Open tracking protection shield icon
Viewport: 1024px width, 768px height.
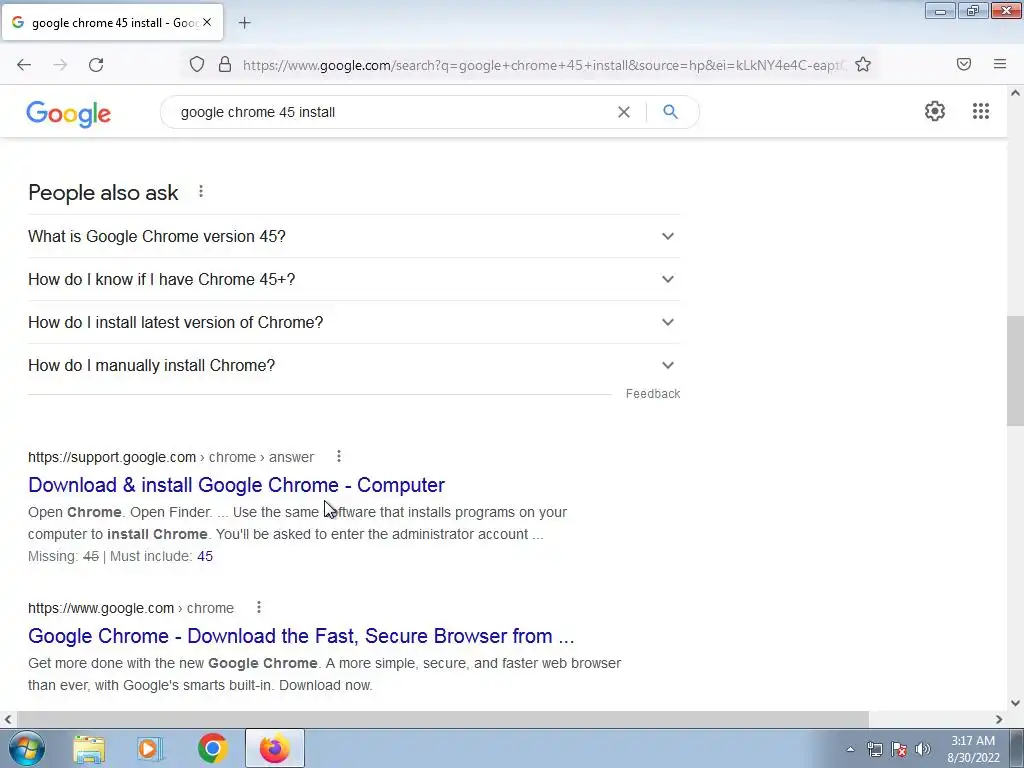click(197, 64)
